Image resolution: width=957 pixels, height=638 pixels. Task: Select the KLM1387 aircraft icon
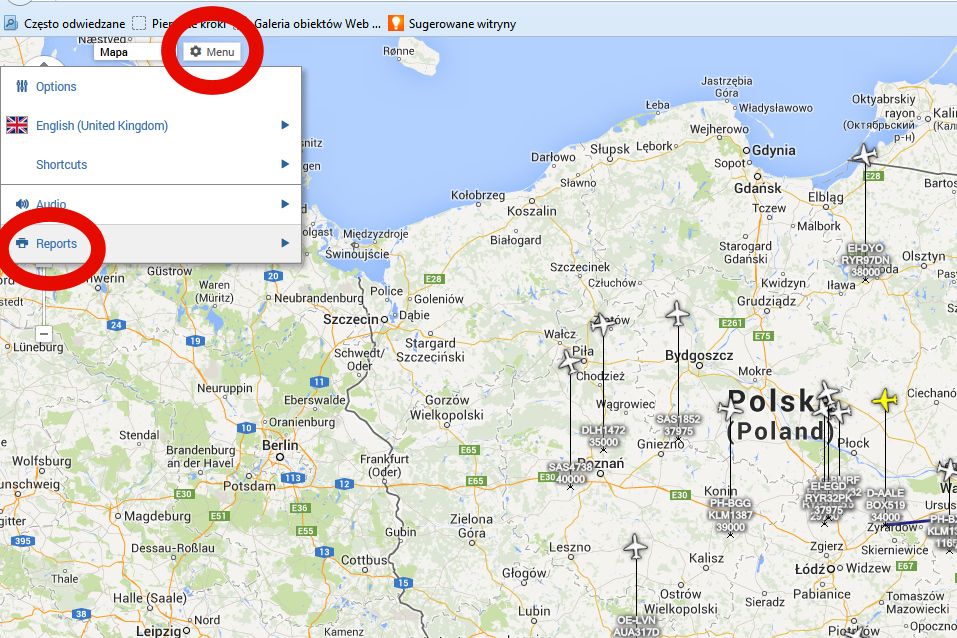coord(730,410)
